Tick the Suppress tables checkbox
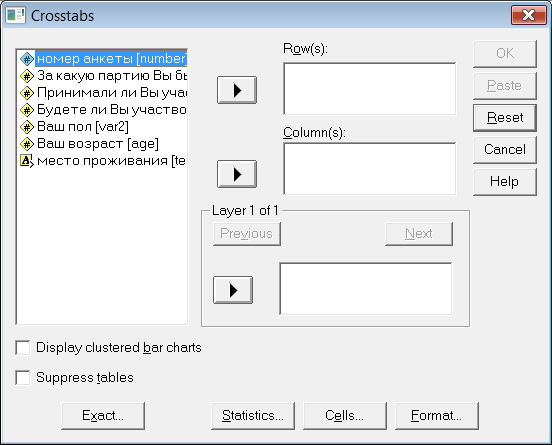The height and width of the screenshot is (445, 552). click(x=23, y=378)
